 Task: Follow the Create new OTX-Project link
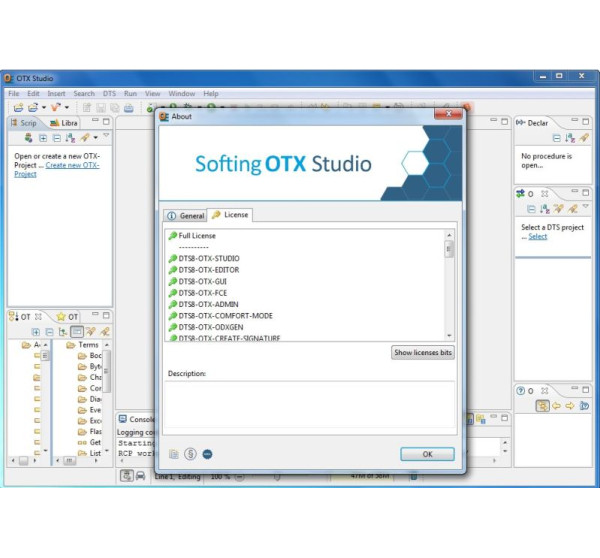click(71, 165)
